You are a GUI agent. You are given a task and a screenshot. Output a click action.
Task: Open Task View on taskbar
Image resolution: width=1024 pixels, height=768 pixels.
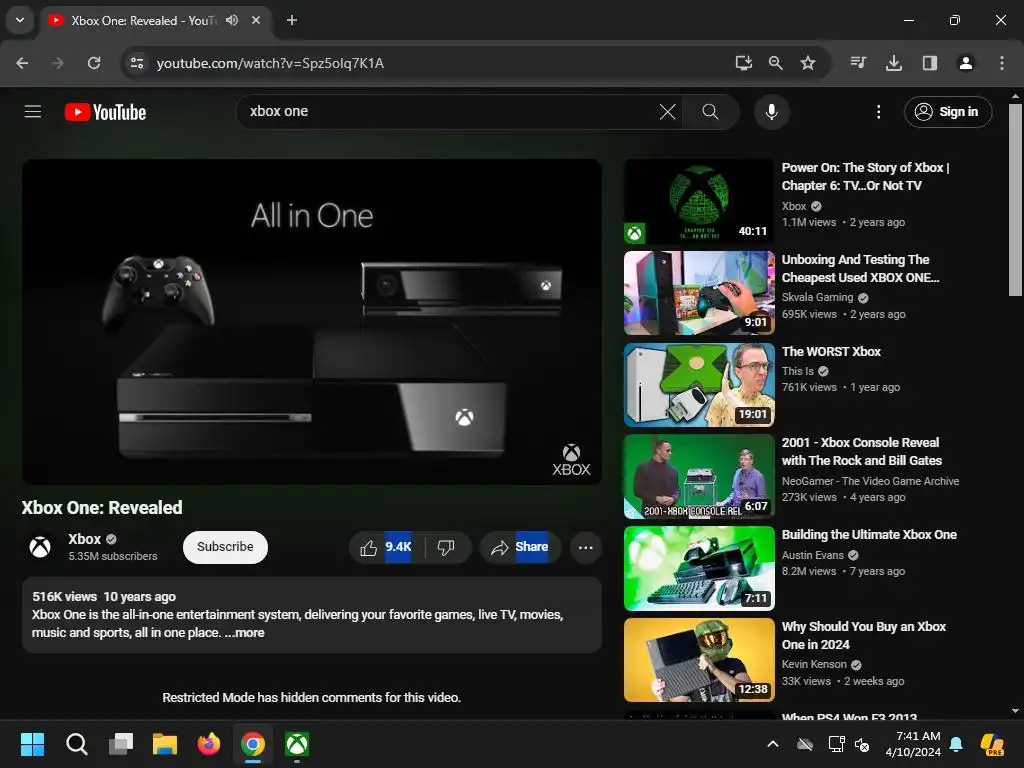(x=121, y=744)
